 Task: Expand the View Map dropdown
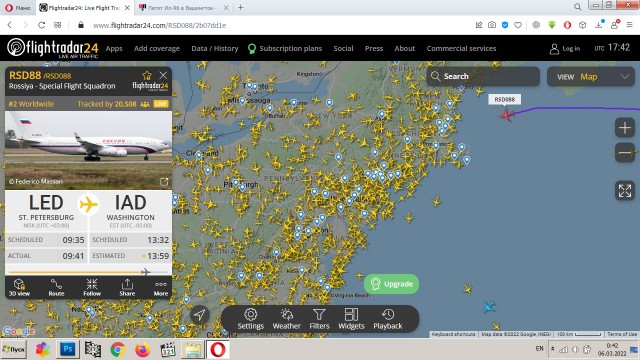pyautogui.click(x=591, y=77)
